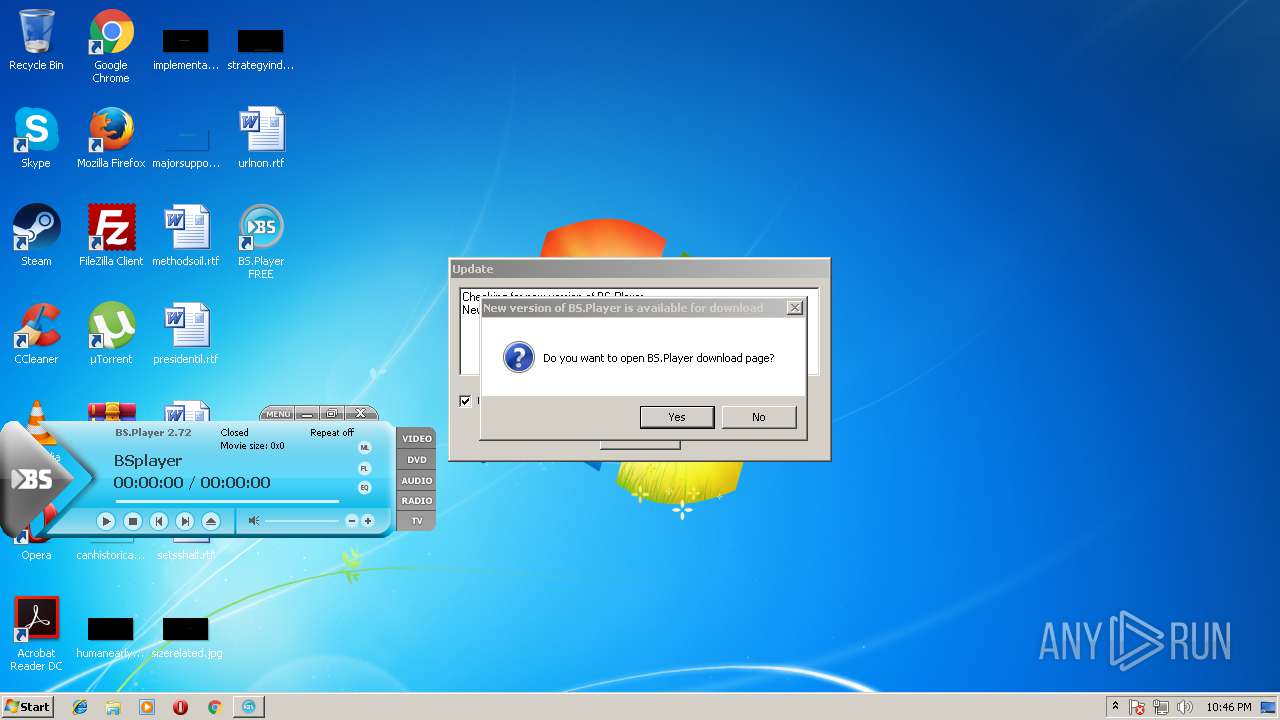Select the strategyind... desktop file

tap(261, 50)
